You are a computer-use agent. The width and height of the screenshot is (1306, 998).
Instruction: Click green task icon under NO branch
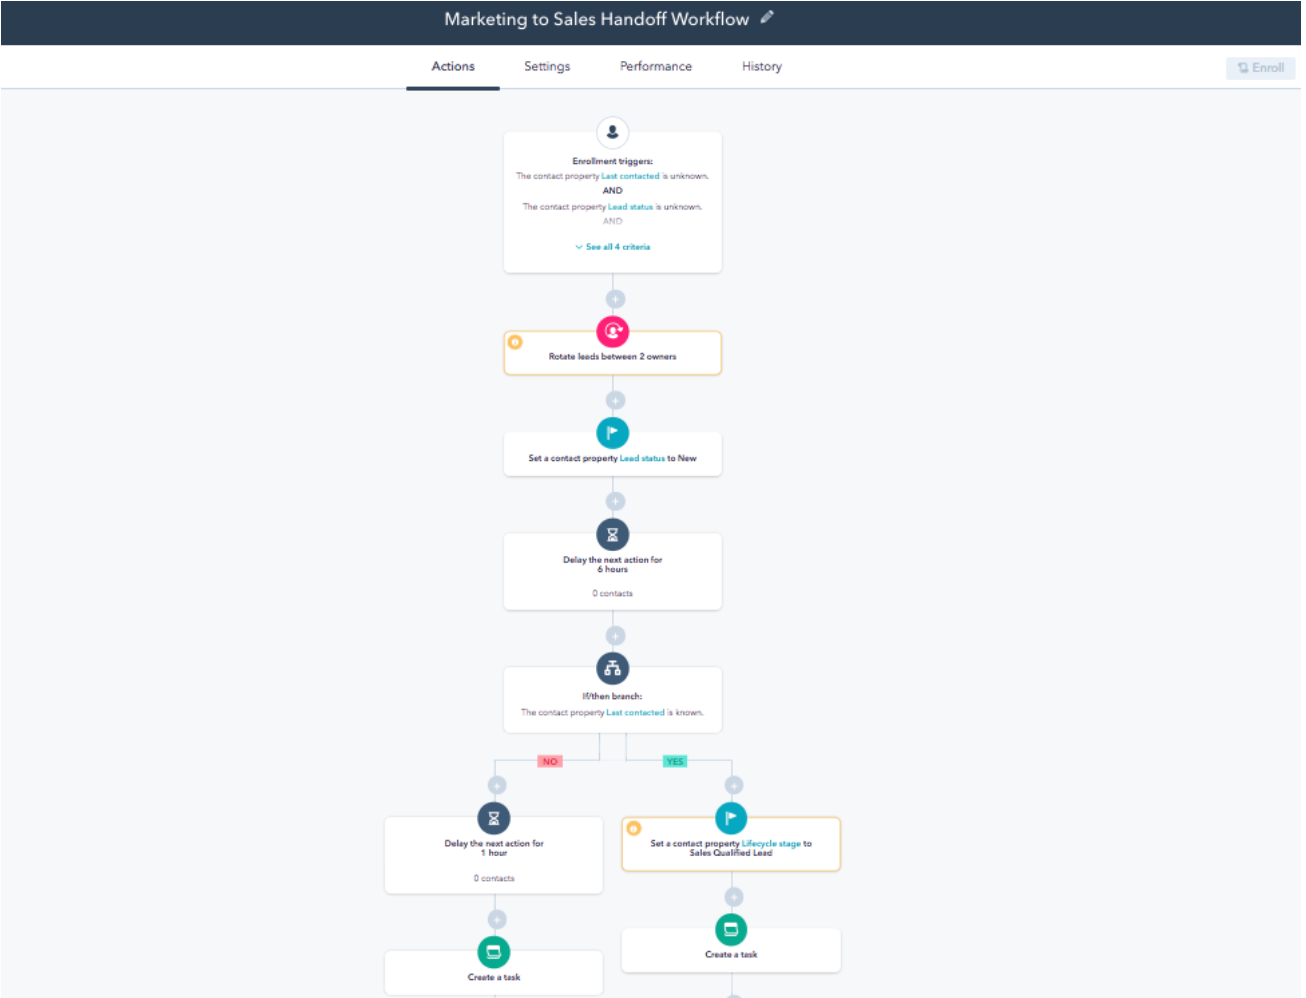[x=493, y=953]
